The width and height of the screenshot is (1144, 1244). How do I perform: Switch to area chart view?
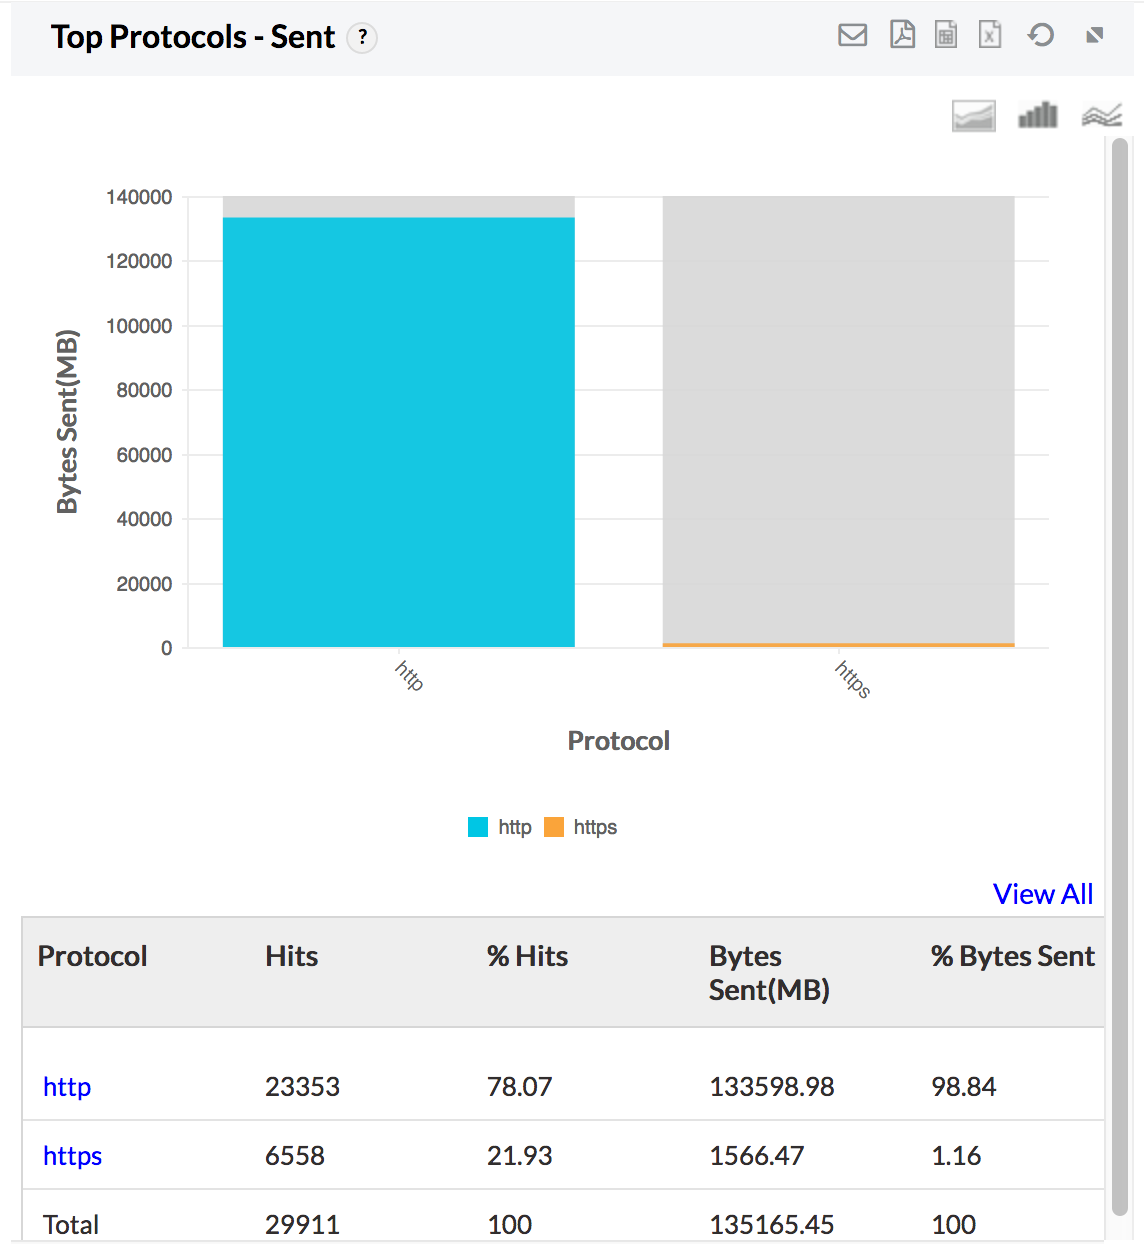point(973,116)
